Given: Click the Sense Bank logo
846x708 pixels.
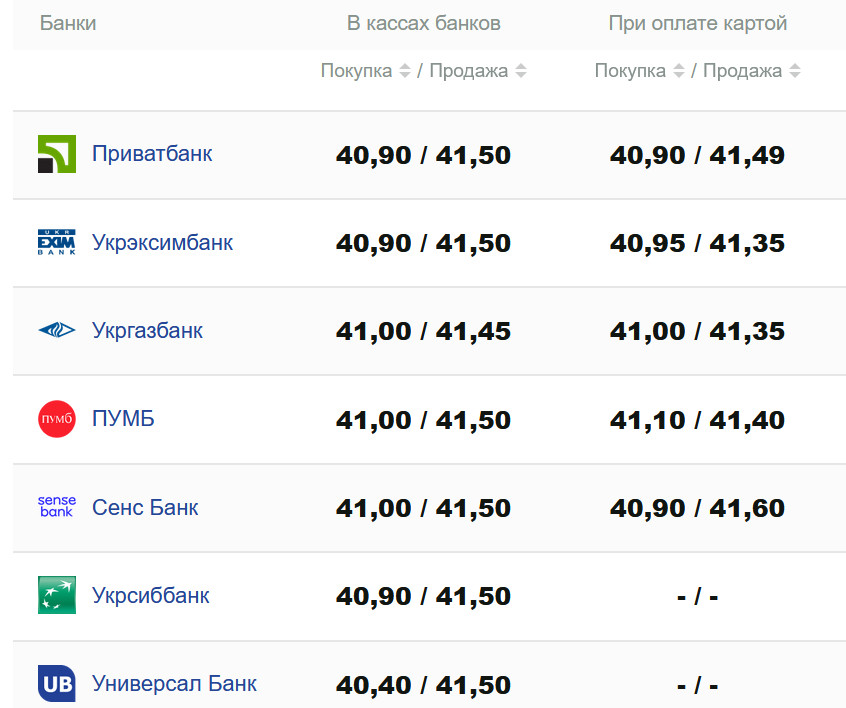Looking at the screenshot, I should pyautogui.click(x=57, y=507).
